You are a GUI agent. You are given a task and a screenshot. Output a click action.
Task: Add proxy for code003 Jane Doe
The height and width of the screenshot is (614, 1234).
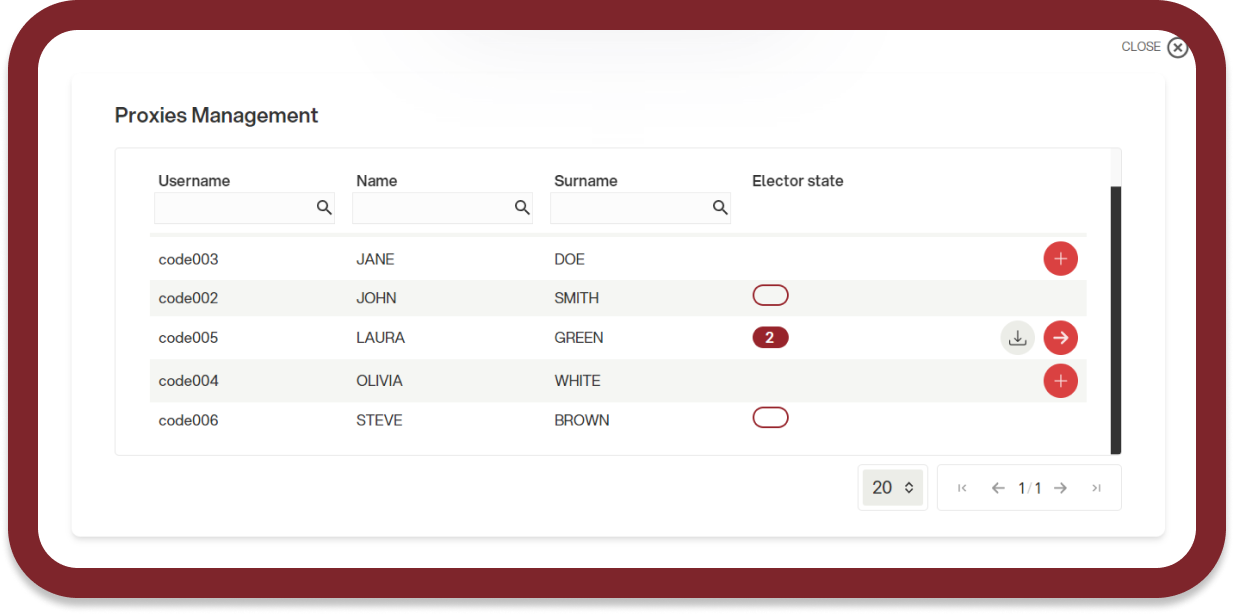tap(1061, 259)
